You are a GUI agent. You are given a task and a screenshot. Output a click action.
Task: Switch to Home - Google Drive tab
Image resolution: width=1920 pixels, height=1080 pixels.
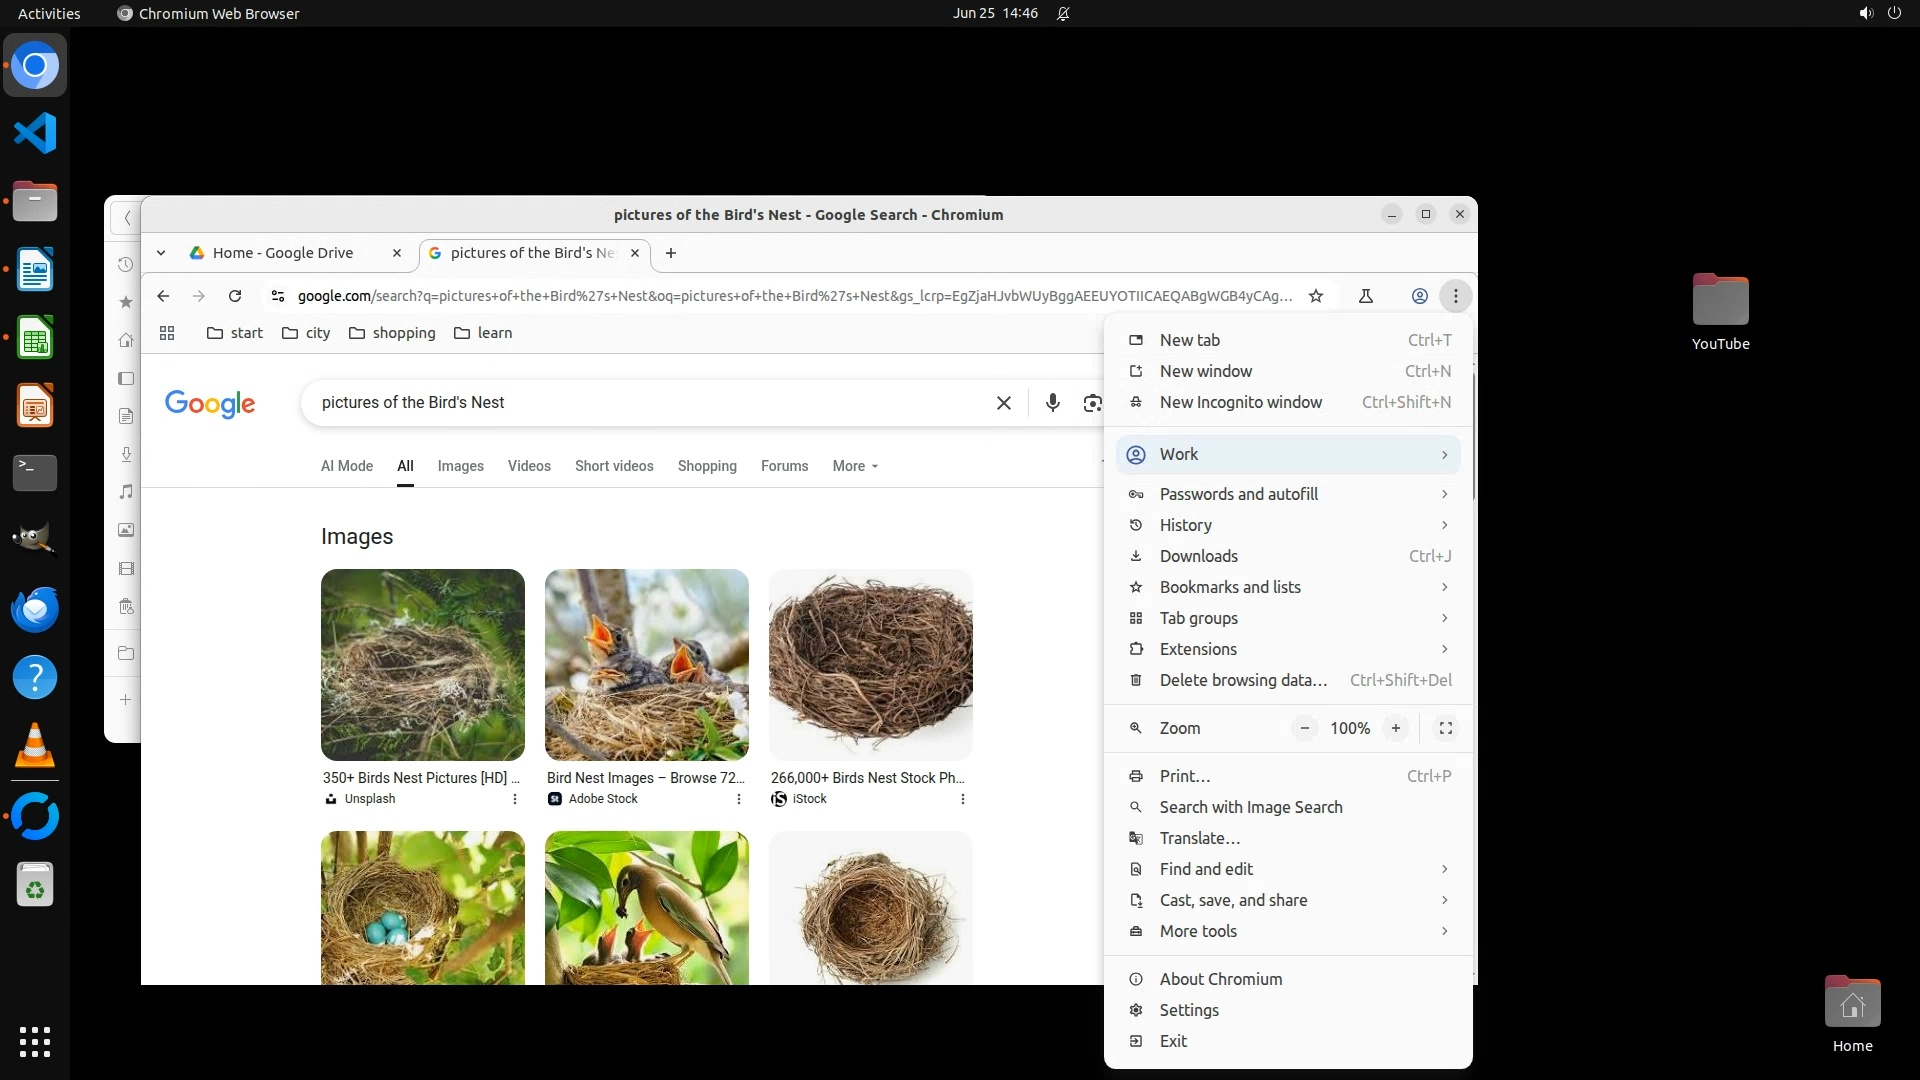click(x=283, y=253)
